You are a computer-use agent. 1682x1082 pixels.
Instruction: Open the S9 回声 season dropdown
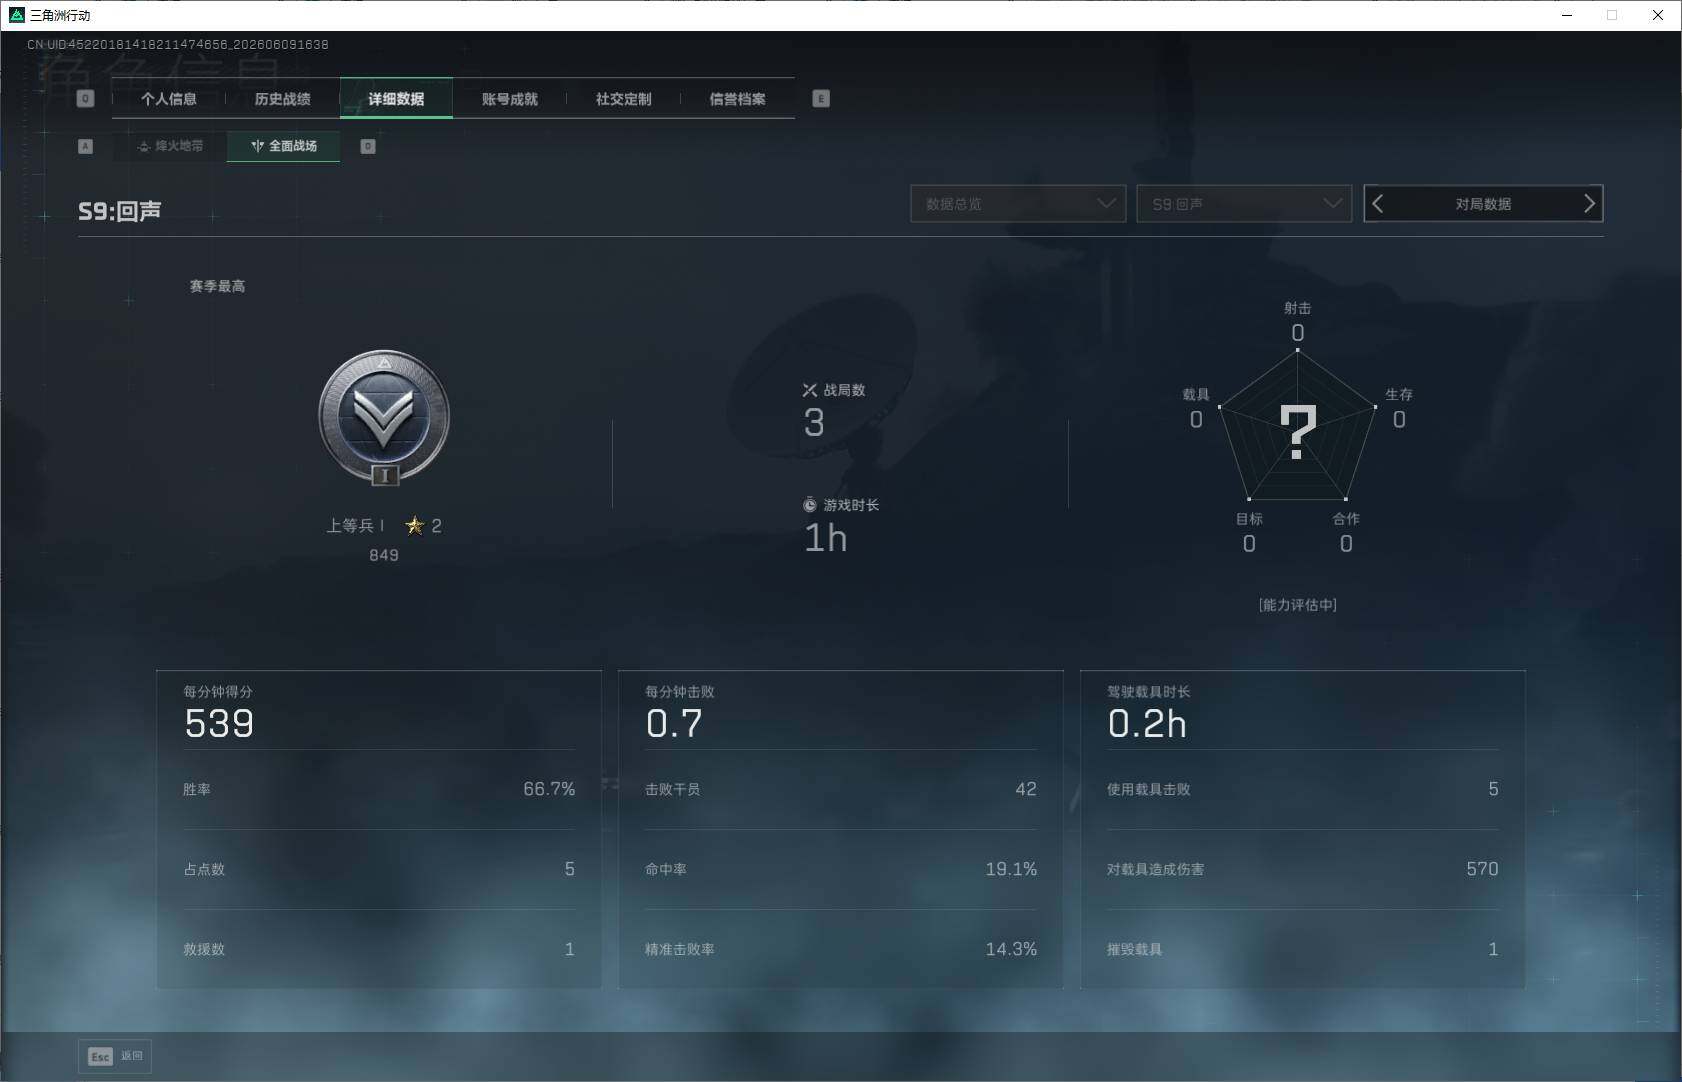coord(1244,204)
